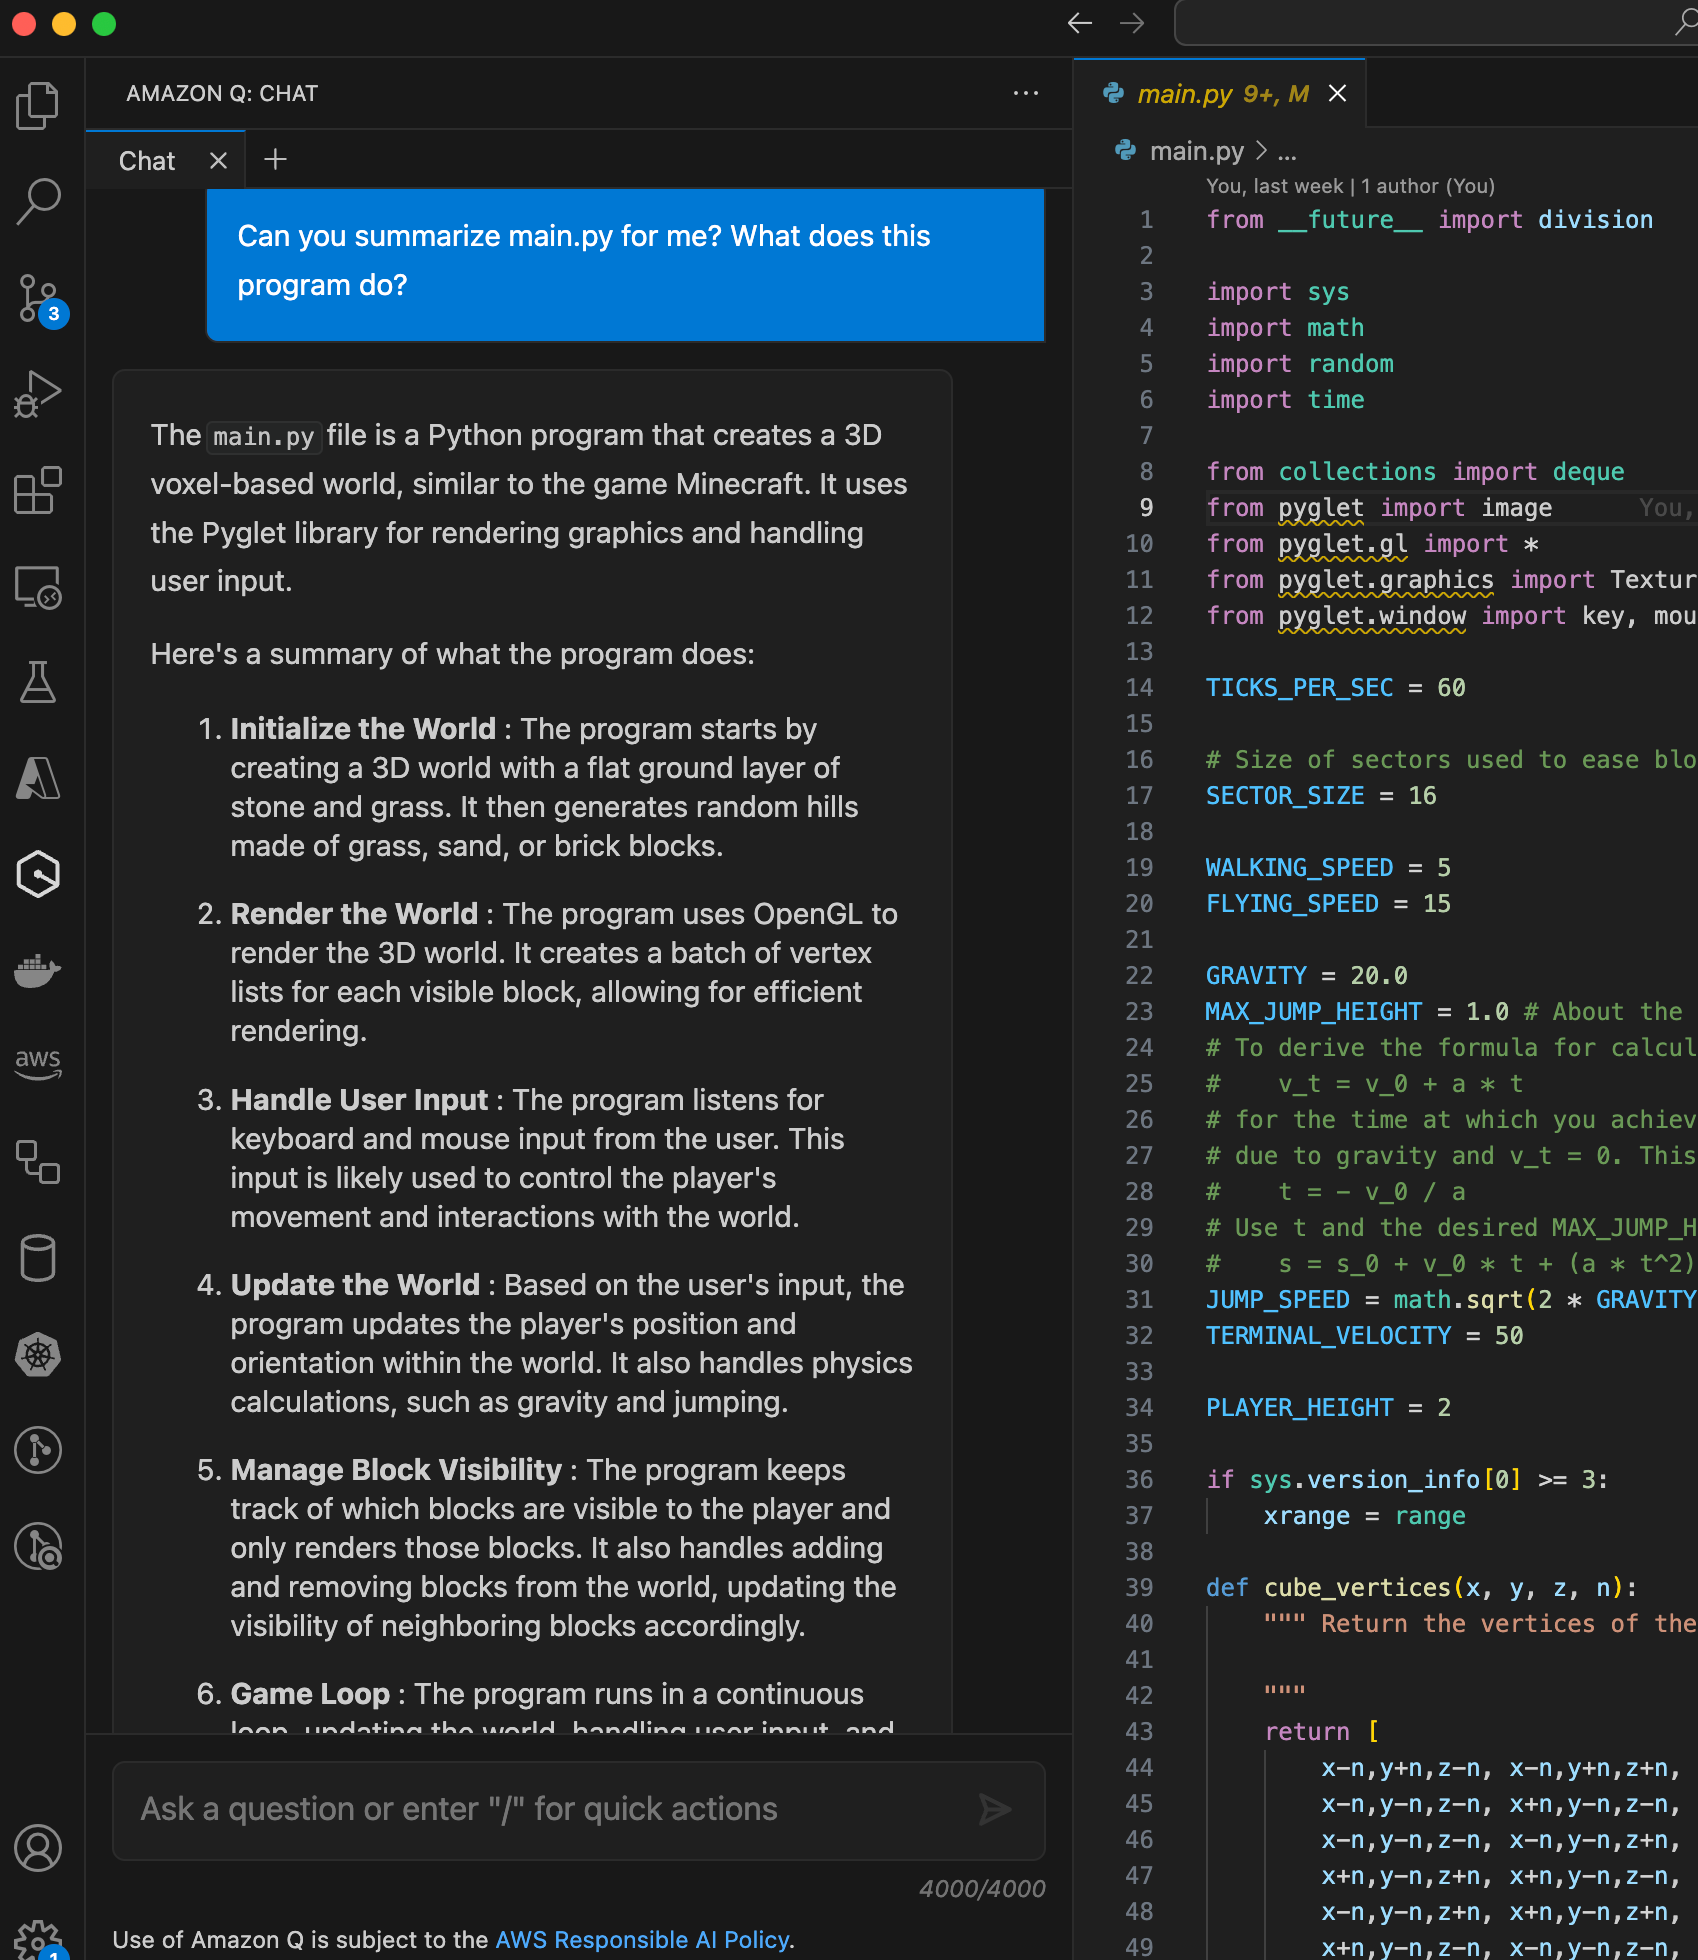Open the Extensions view
This screenshot has width=1698, height=1960.
pyautogui.click(x=38, y=490)
